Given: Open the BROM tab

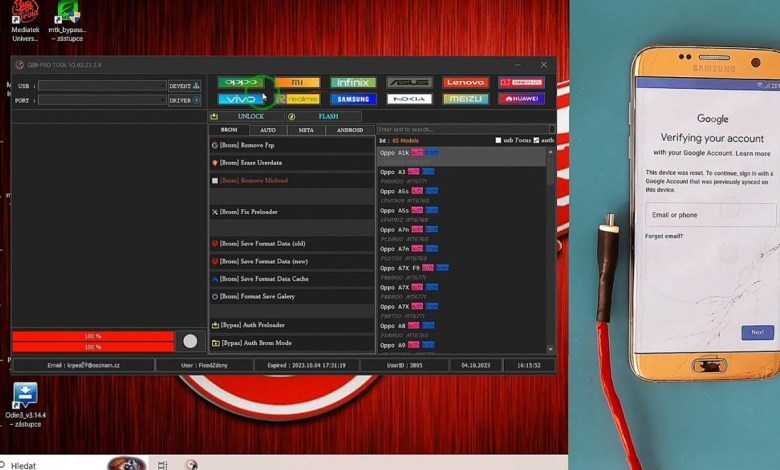Looking at the screenshot, I should pos(229,130).
